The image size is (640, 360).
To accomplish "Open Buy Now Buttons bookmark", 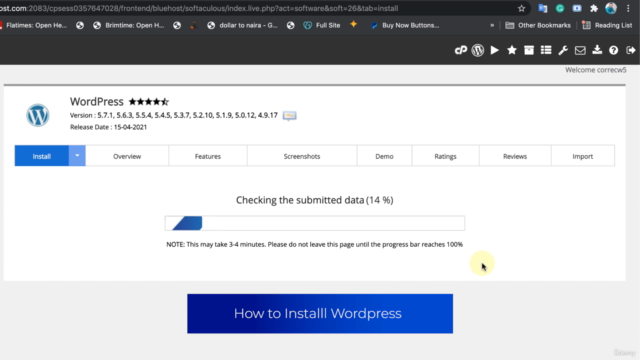I will tap(405, 25).
